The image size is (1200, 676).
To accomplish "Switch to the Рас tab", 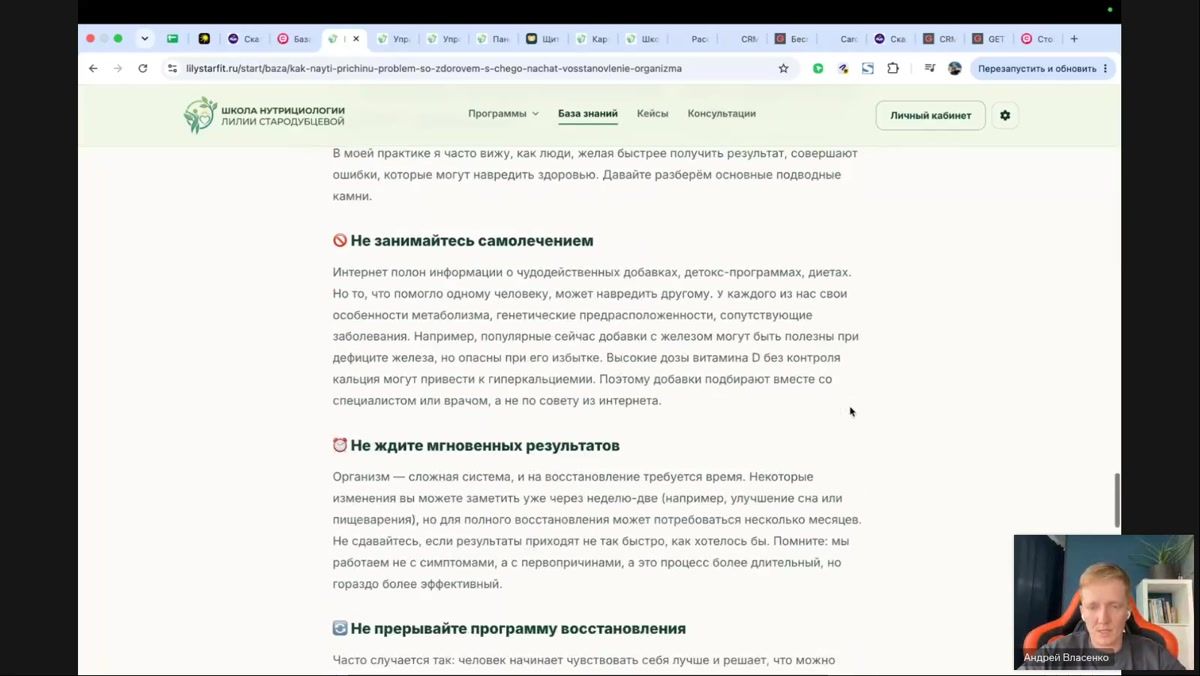I will tap(693, 39).
